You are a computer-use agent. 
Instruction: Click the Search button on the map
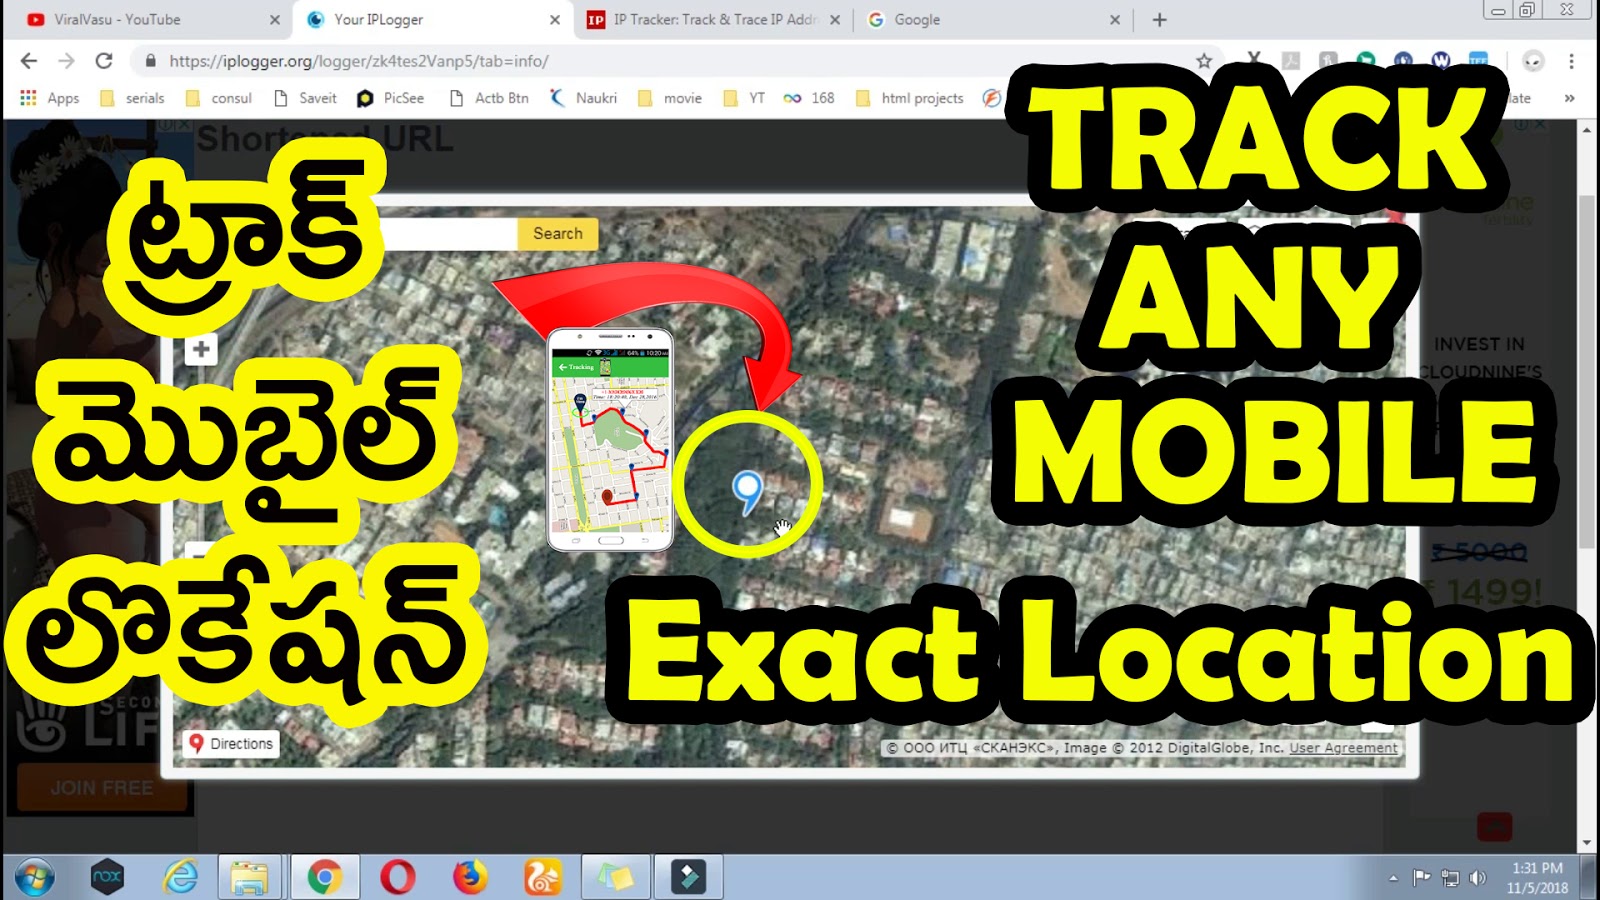click(557, 233)
